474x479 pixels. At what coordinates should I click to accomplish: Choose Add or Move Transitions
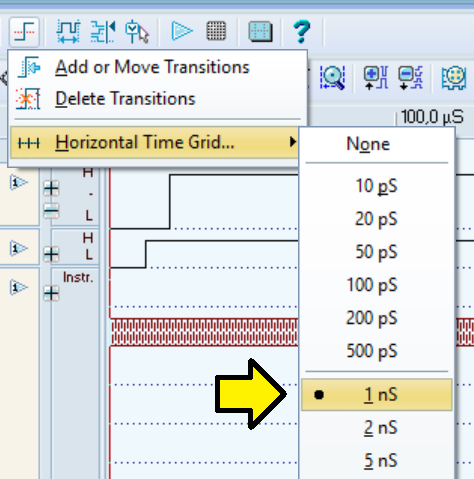tap(152, 67)
